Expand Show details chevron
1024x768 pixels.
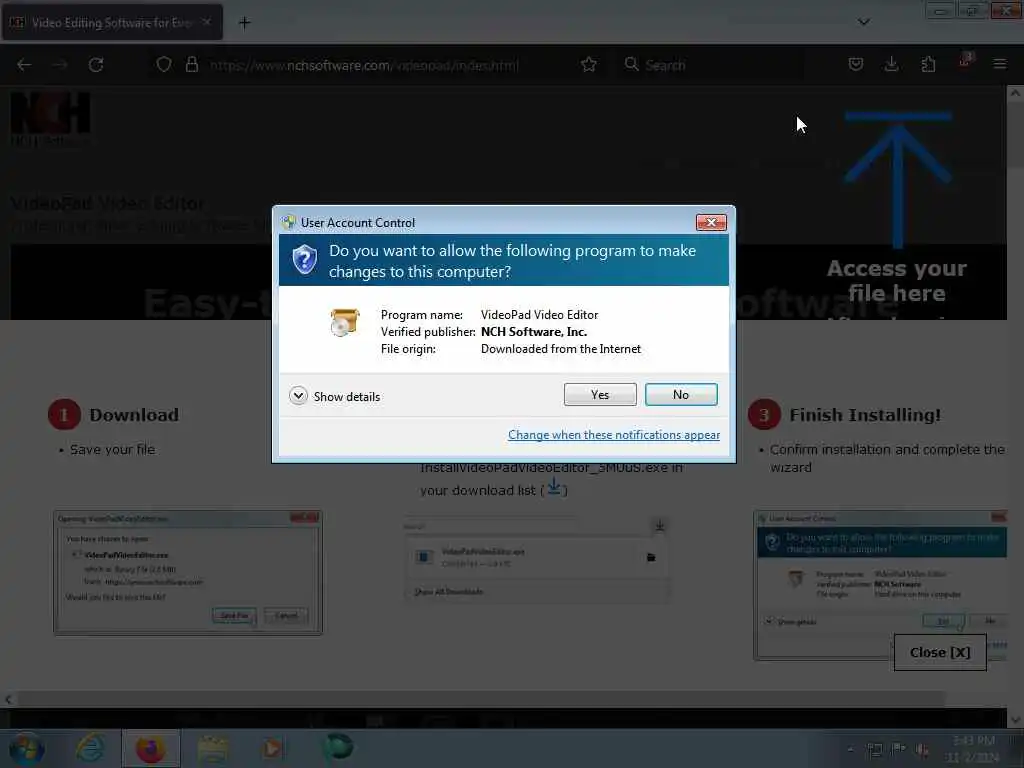[298, 396]
